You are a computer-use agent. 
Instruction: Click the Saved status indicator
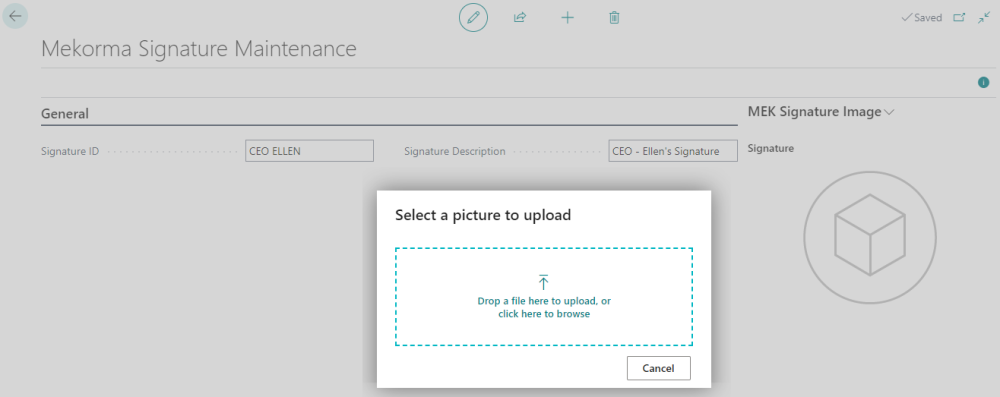point(922,18)
